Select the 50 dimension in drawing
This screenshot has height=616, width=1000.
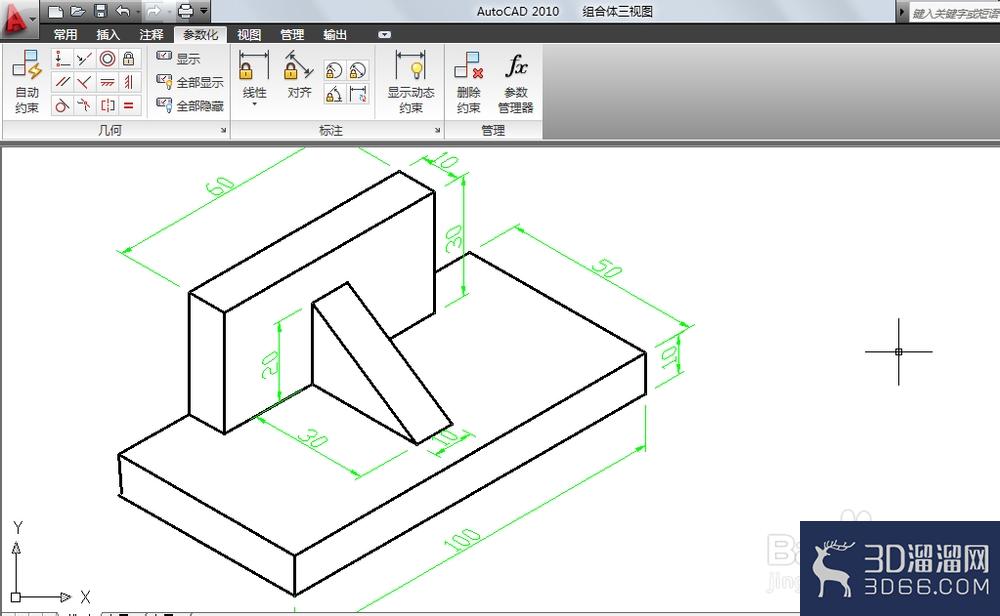pos(606,268)
